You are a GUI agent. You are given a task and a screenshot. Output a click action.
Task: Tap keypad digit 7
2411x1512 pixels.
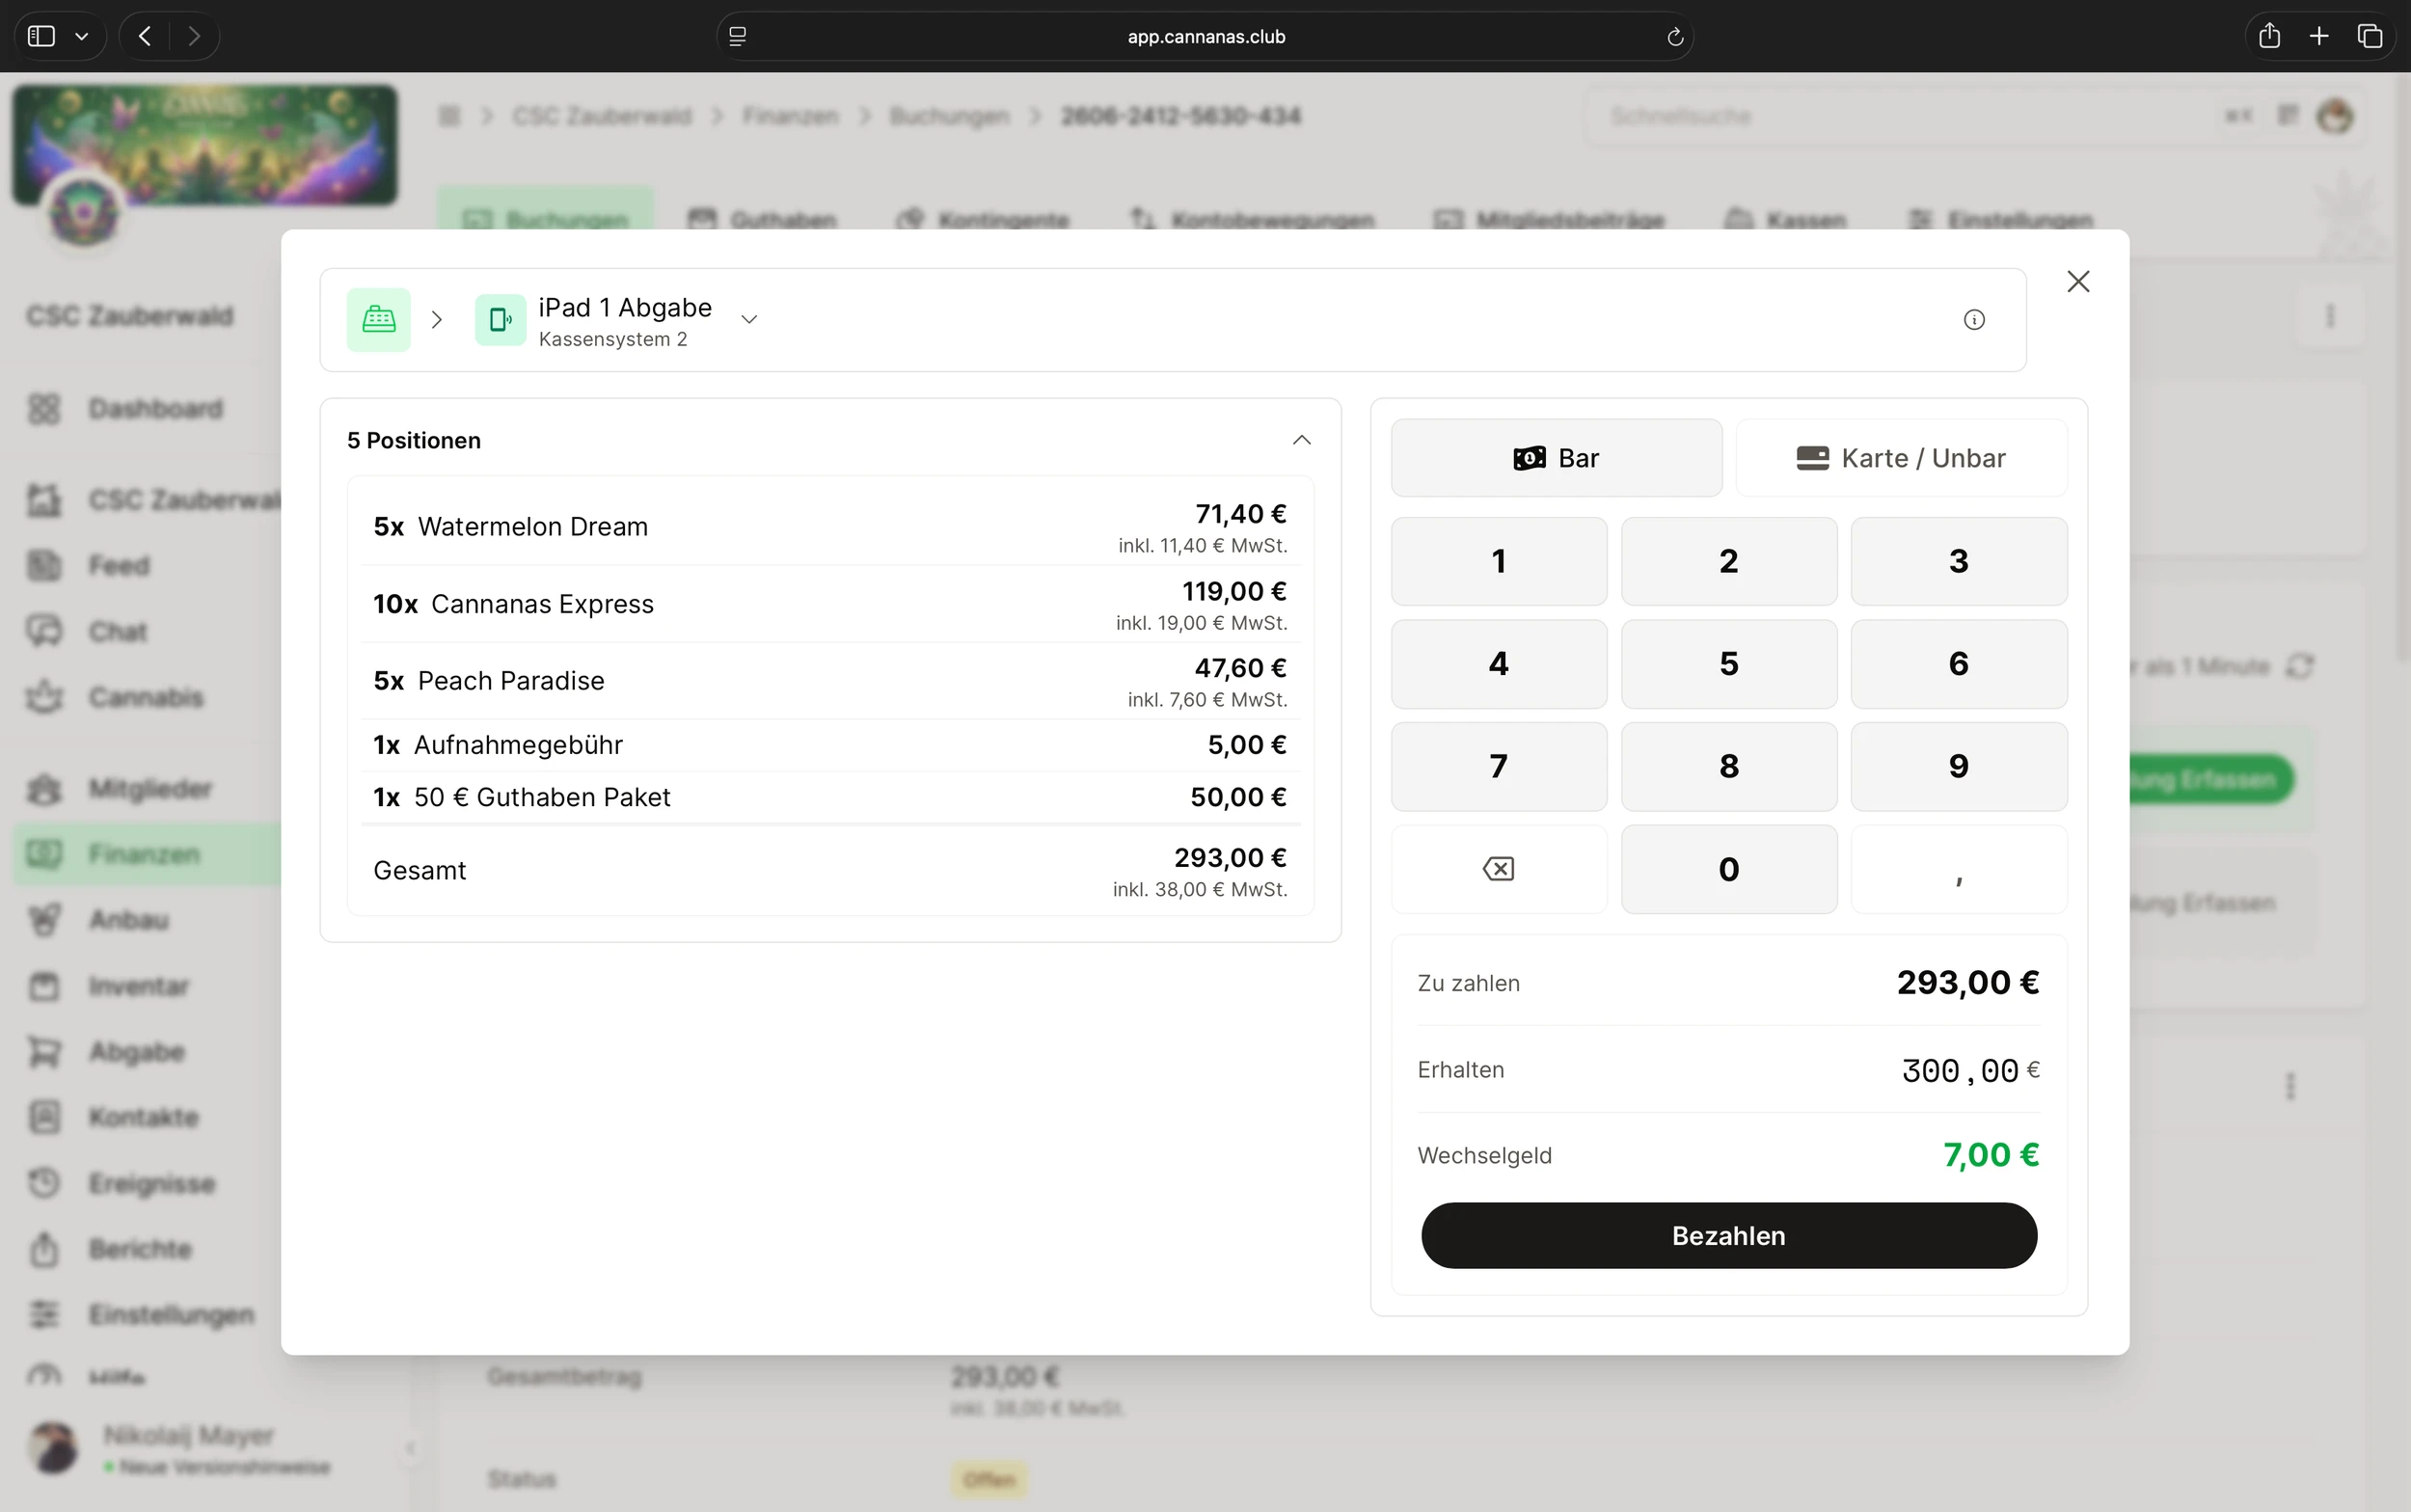pos(1498,766)
